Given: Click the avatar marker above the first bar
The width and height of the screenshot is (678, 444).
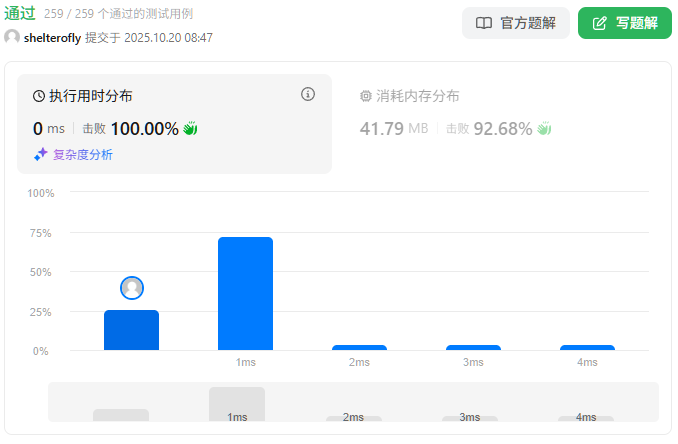Looking at the screenshot, I should (x=132, y=288).
